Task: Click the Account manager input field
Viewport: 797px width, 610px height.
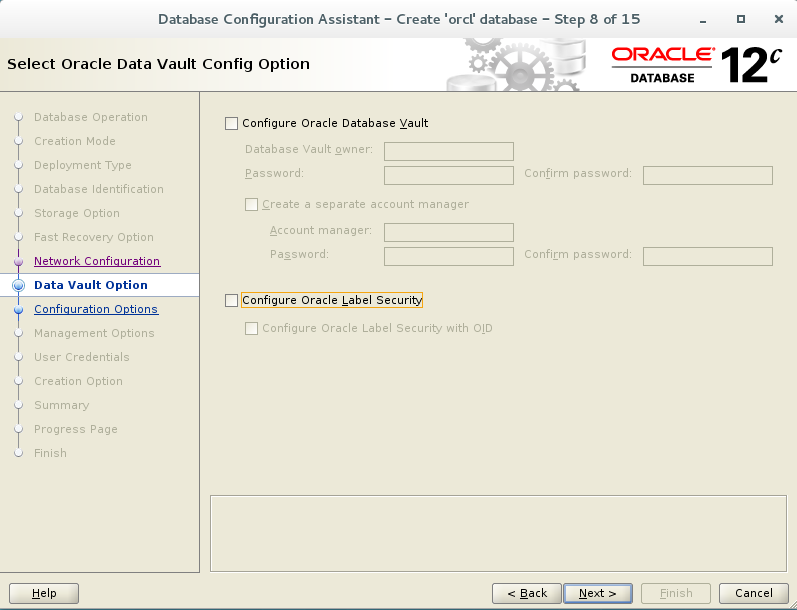Action: click(x=449, y=232)
